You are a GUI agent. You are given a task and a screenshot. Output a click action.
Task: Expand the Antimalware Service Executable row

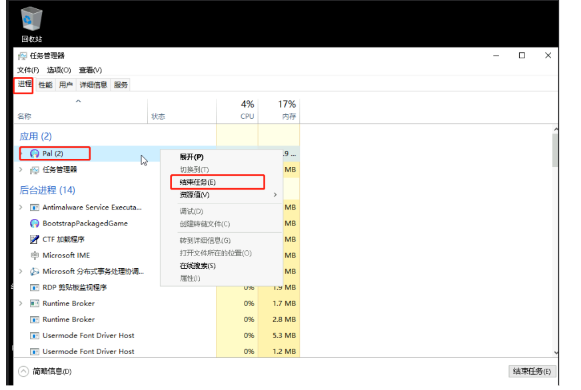point(21,207)
